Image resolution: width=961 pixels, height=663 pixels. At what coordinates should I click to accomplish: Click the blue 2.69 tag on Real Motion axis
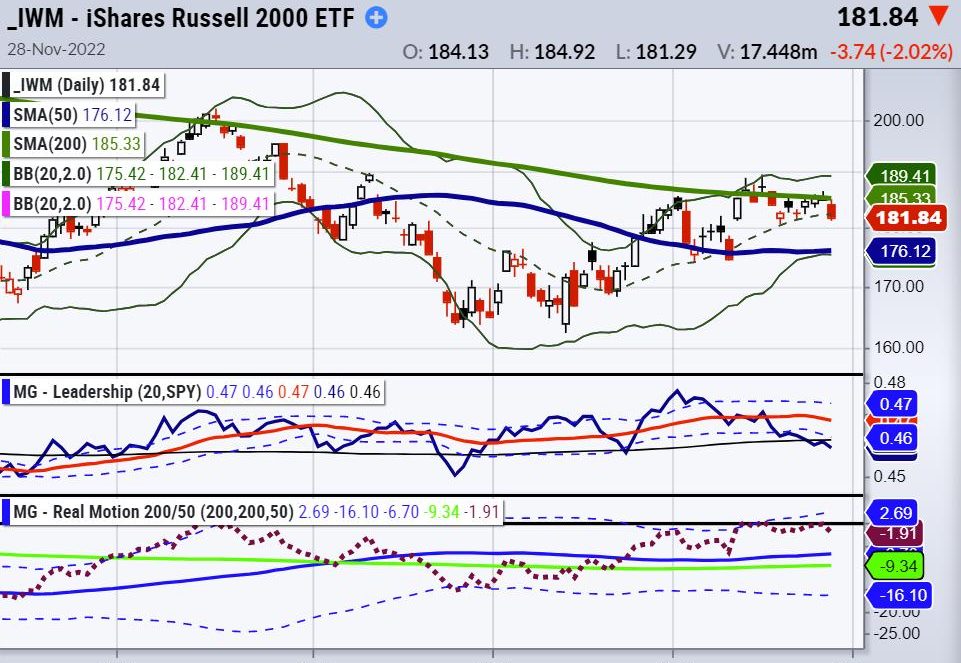click(x=892, y=513)
